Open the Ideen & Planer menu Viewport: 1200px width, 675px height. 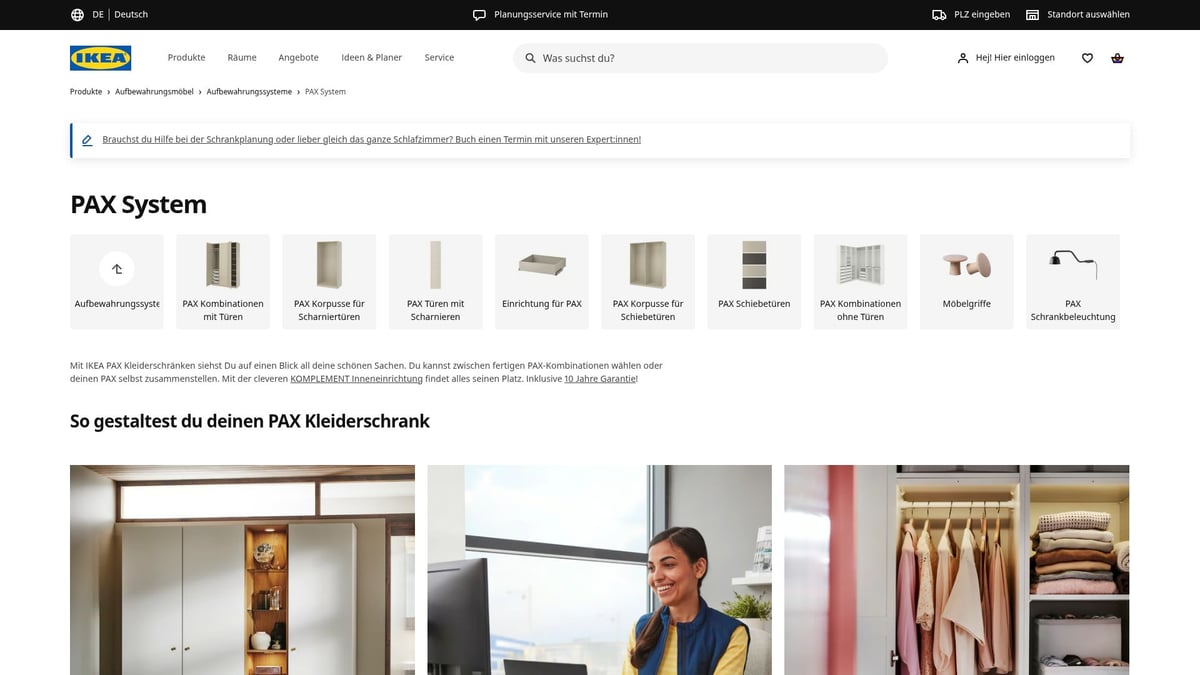[371, 57]
